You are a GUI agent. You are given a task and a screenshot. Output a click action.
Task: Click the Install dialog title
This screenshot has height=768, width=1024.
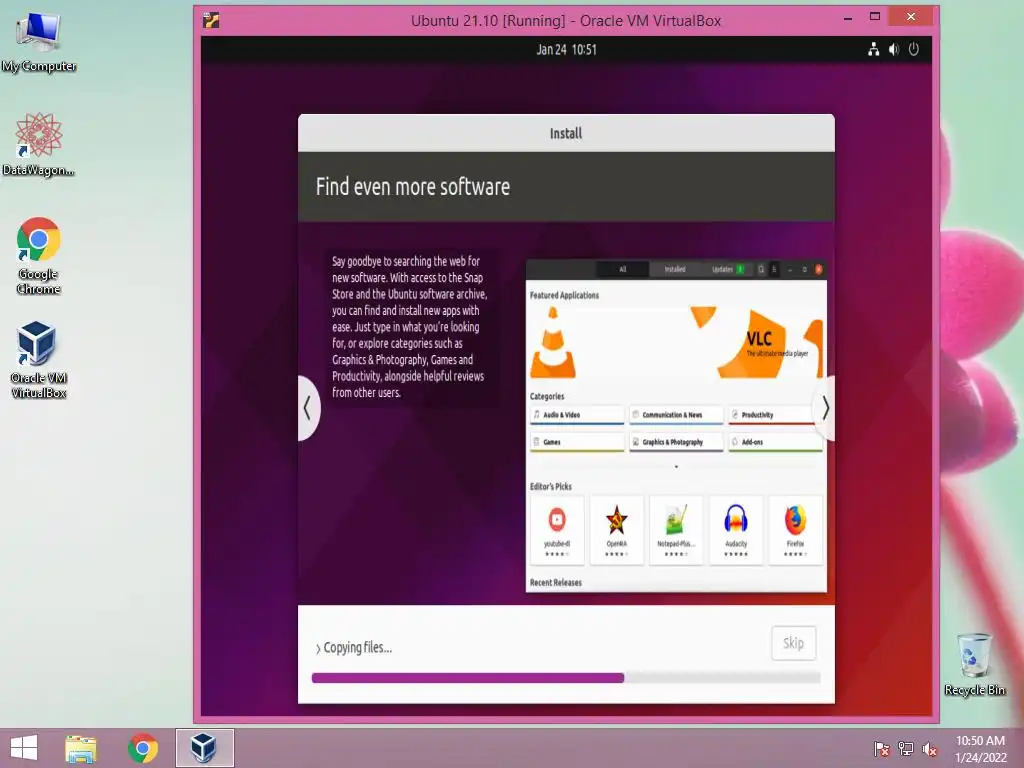(x=566, y=133)
